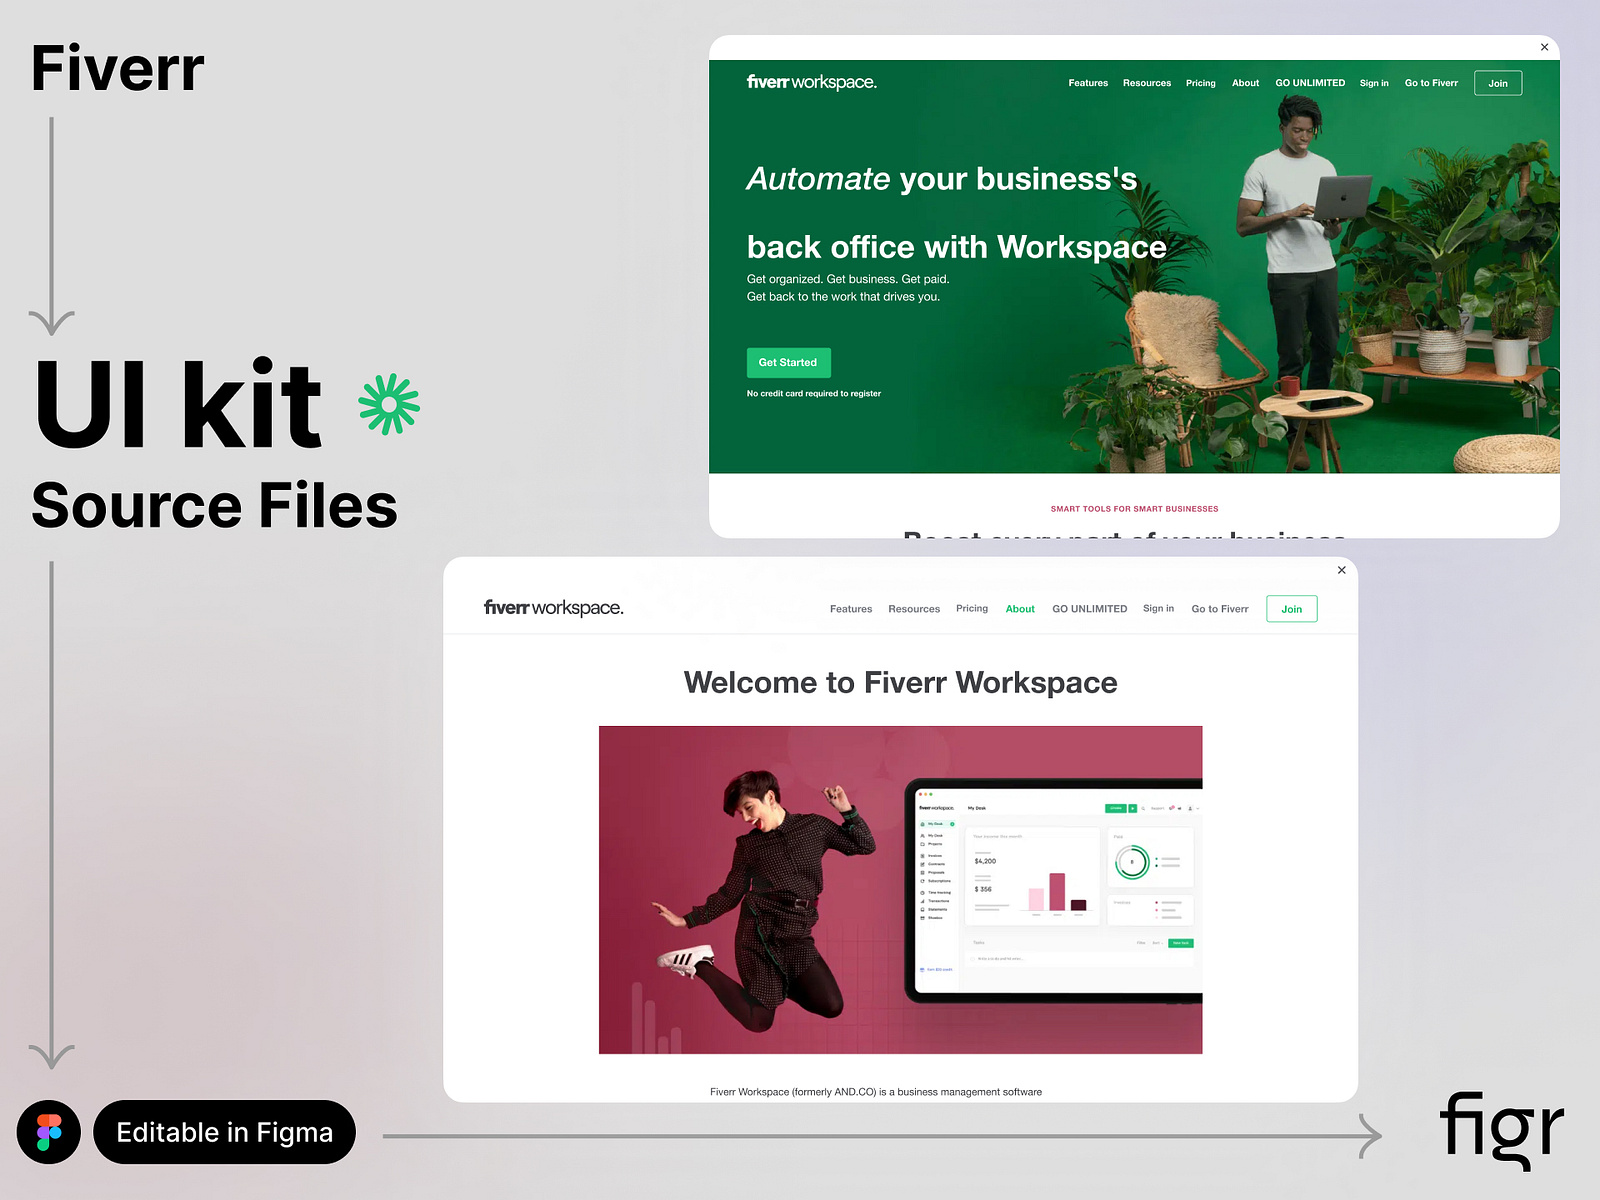Open Resources menu in white About window
Screen dimensions: 1600x1200
tap(914, 609)
